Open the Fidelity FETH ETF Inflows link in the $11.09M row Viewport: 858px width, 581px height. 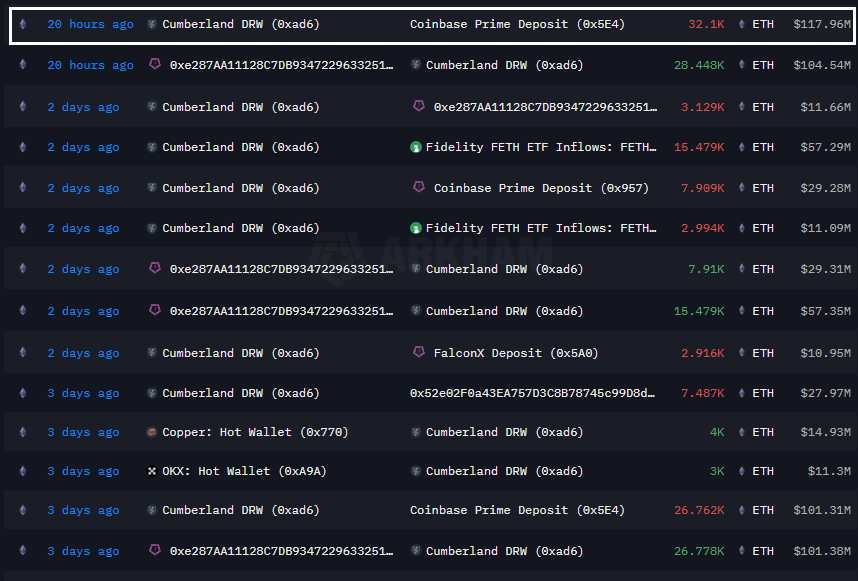point(541,228)
